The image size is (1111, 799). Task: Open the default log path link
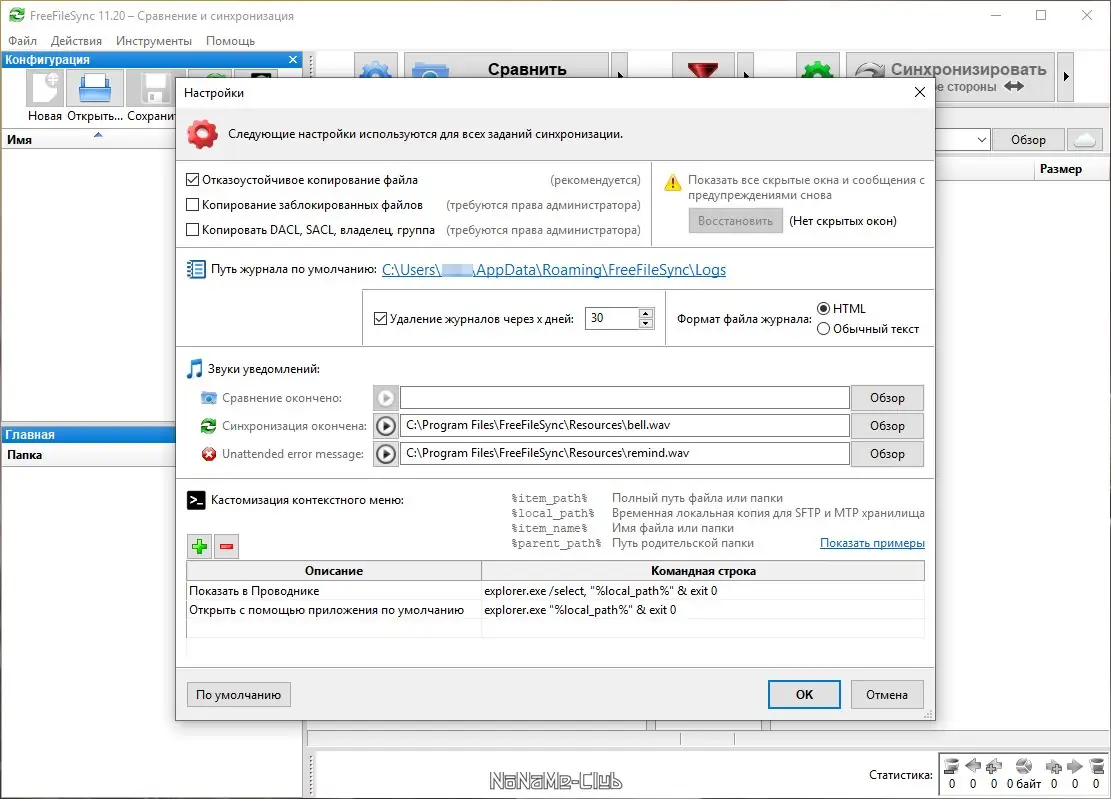[x=554, y=270]
